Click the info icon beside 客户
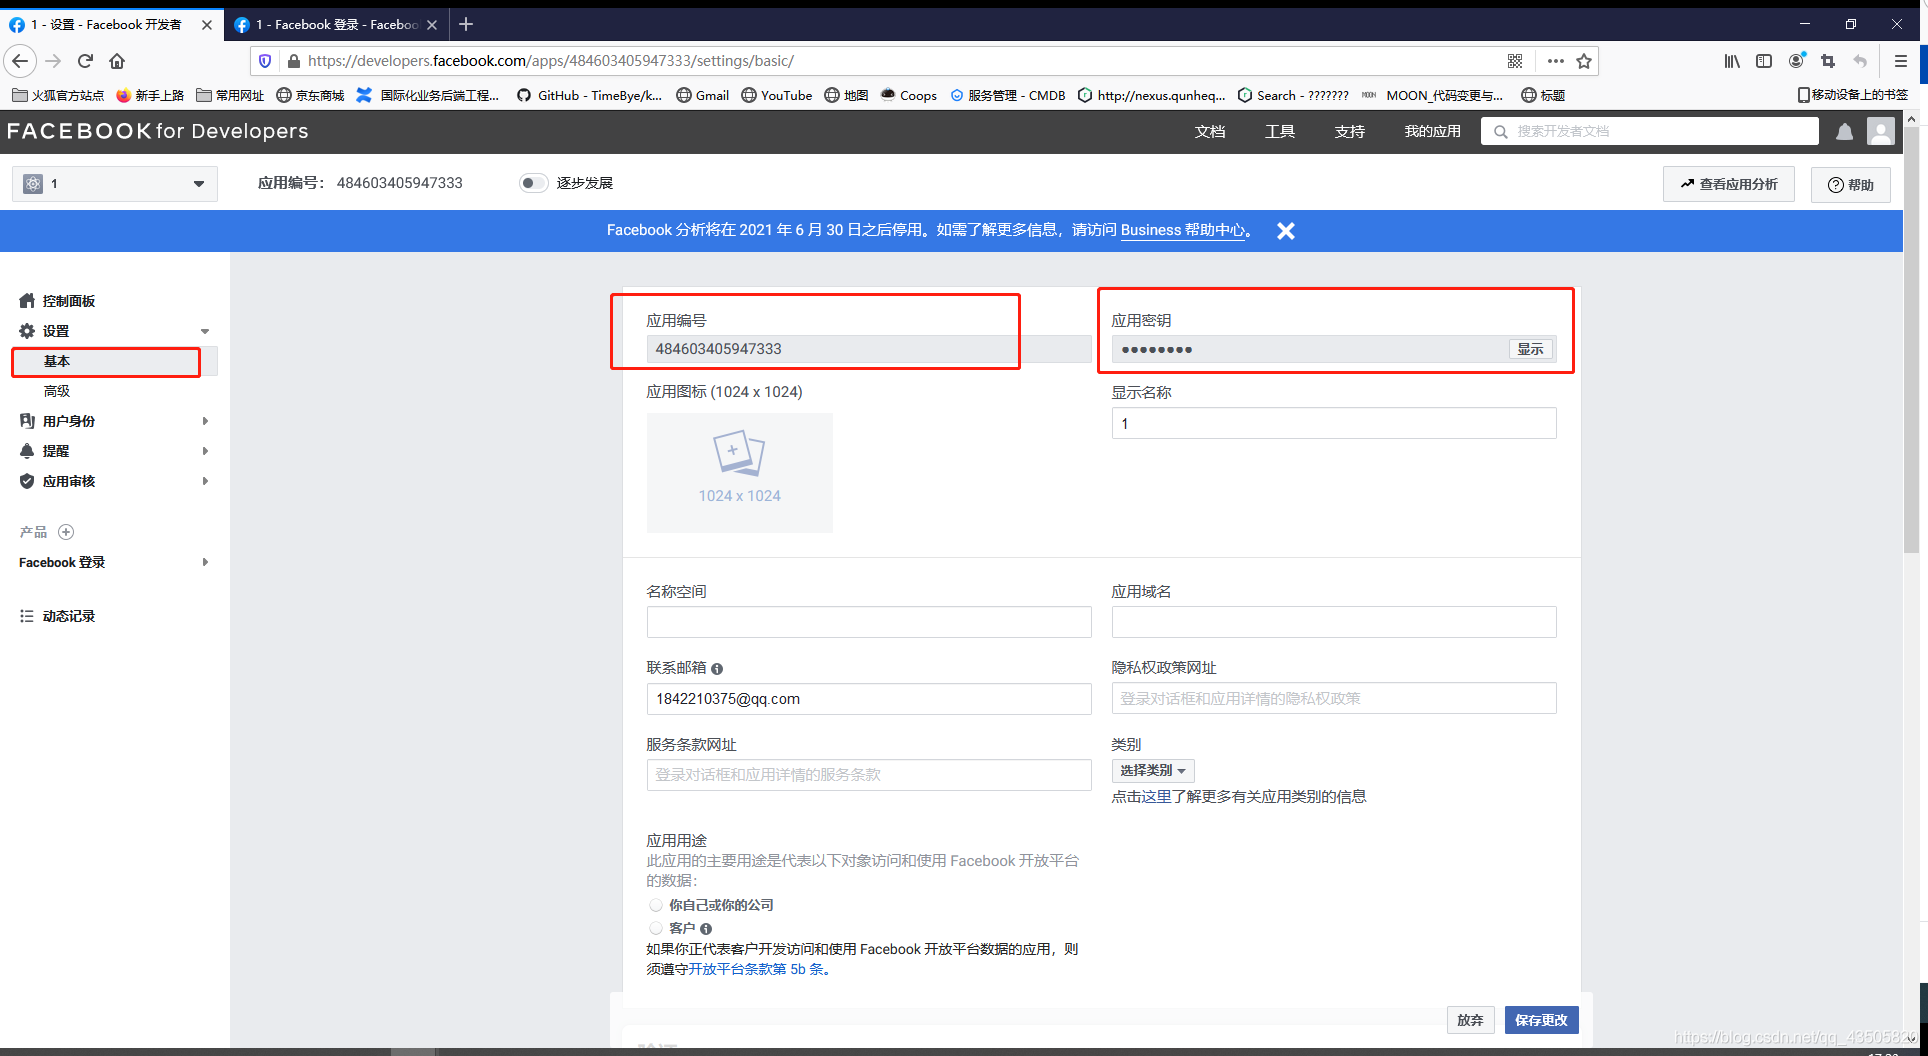The width and height of the screenshot is (1928, 1056). point(706,929)
